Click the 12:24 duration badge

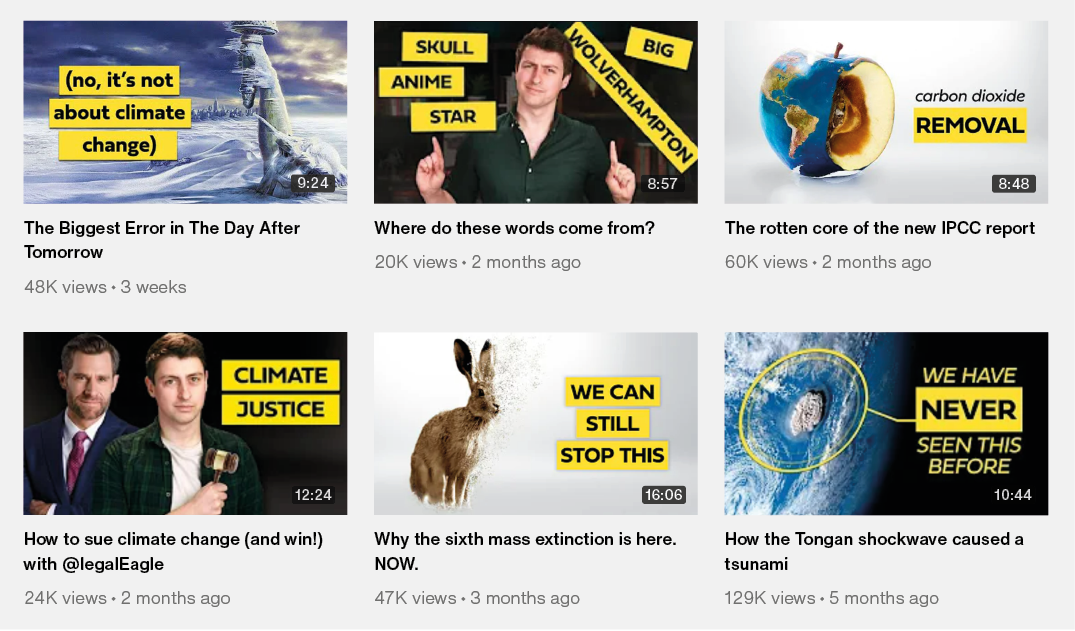click(313, 495)
